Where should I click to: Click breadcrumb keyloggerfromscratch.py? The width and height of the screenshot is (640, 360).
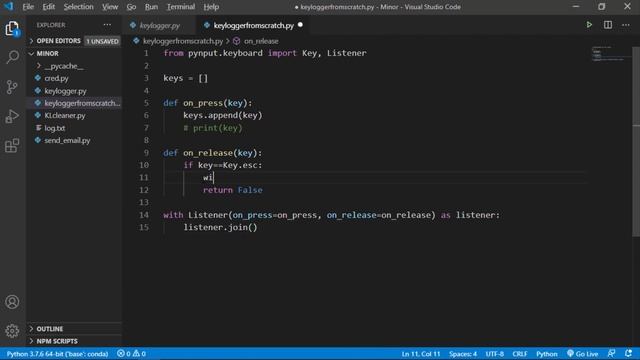click(183, 41)
